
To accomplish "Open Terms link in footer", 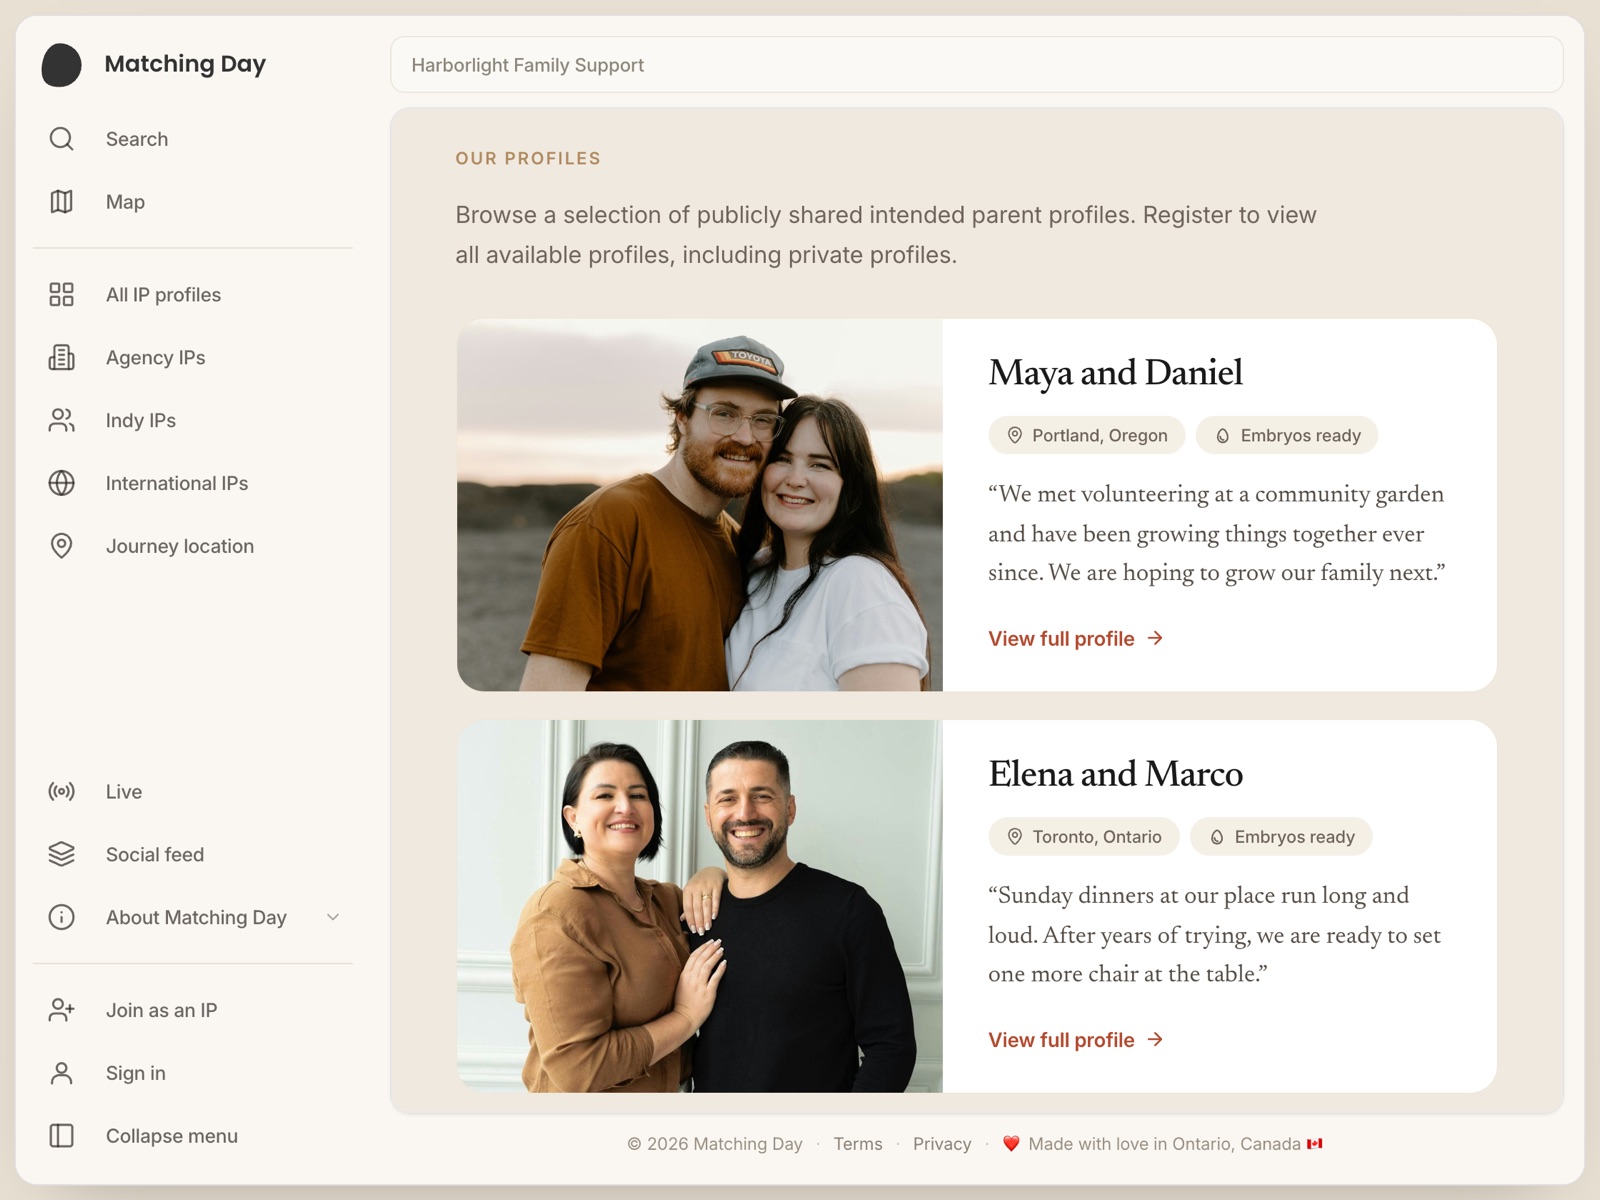I will 858,1143.
